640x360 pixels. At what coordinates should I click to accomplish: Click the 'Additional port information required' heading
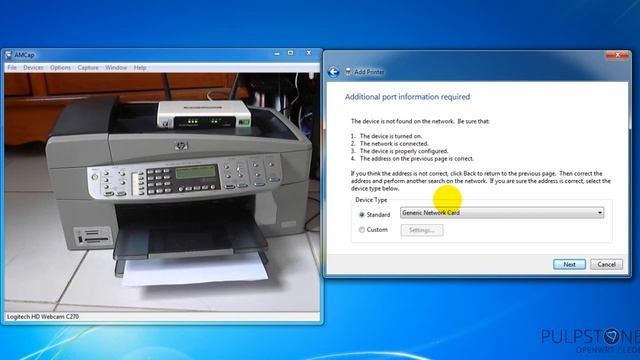pyautogui.click(x=407, y=97)
